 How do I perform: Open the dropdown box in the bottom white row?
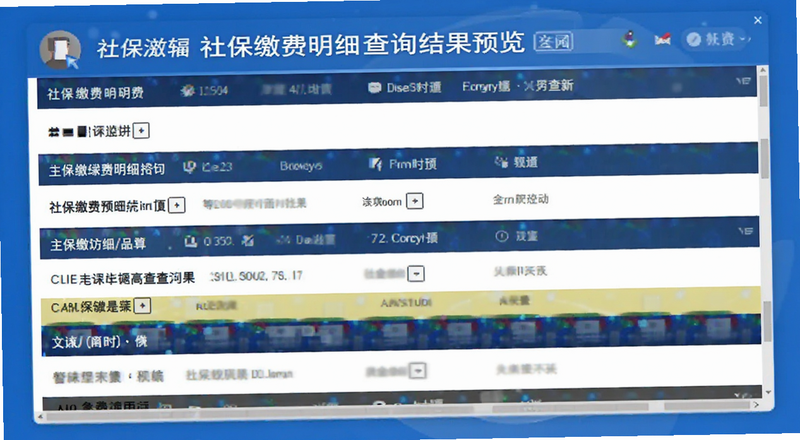(x=418, y=371)
